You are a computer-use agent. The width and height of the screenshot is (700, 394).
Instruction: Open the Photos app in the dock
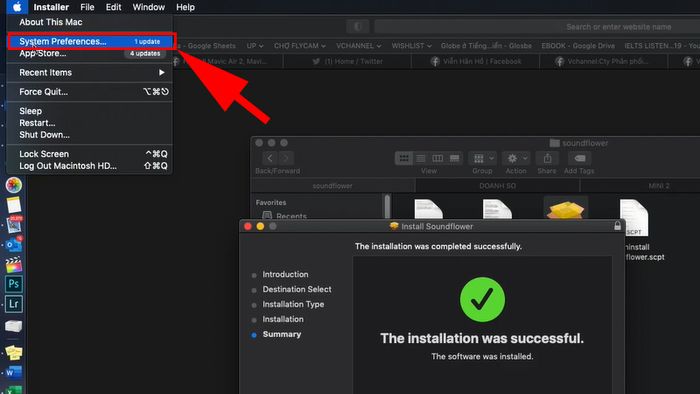click(14, 185)
